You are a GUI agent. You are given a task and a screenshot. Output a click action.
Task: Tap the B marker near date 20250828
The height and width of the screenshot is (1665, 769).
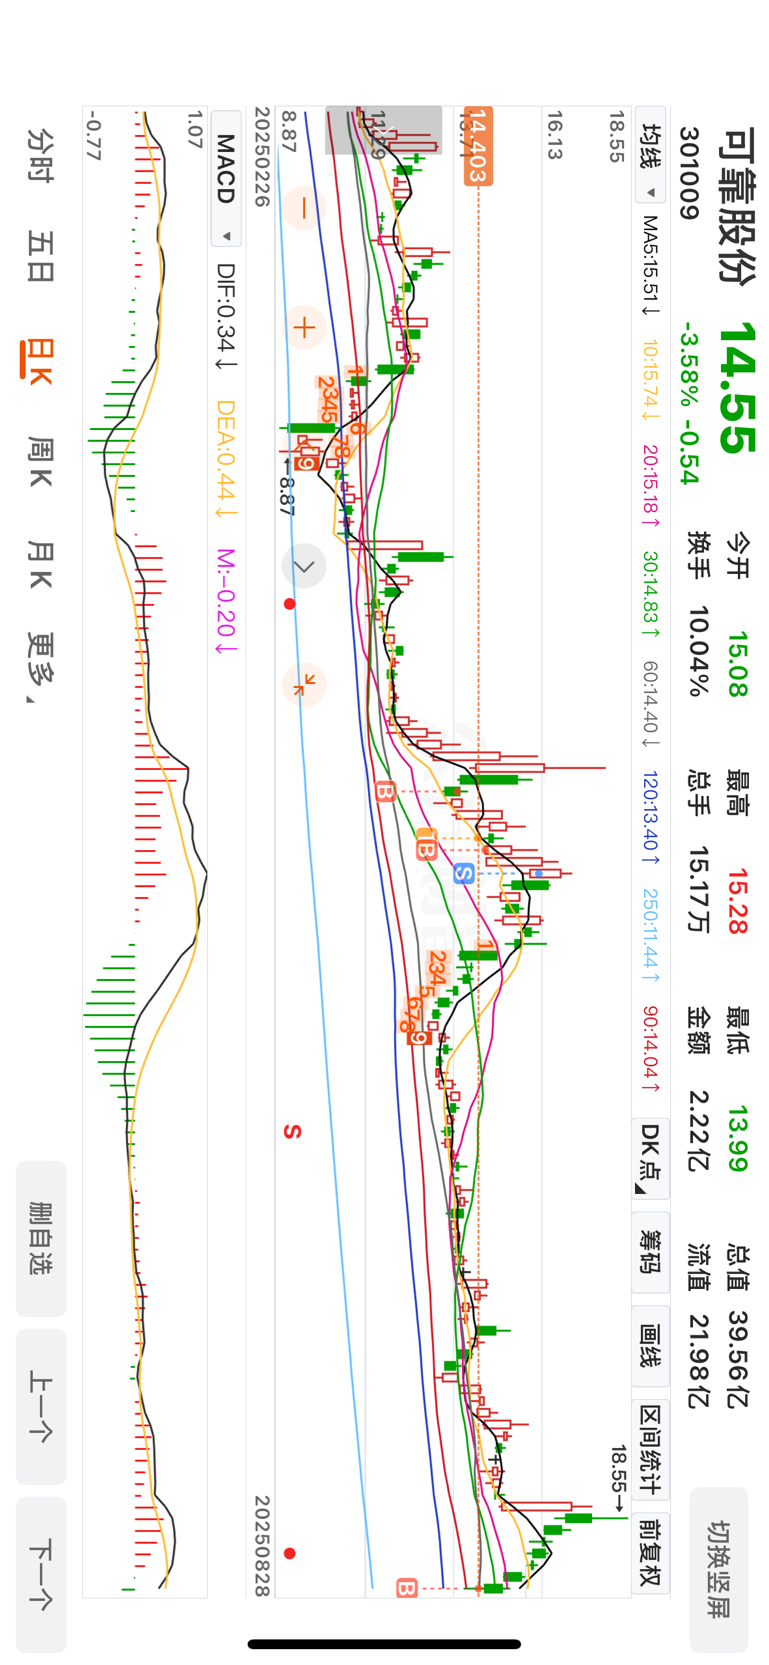point(406,1588)
